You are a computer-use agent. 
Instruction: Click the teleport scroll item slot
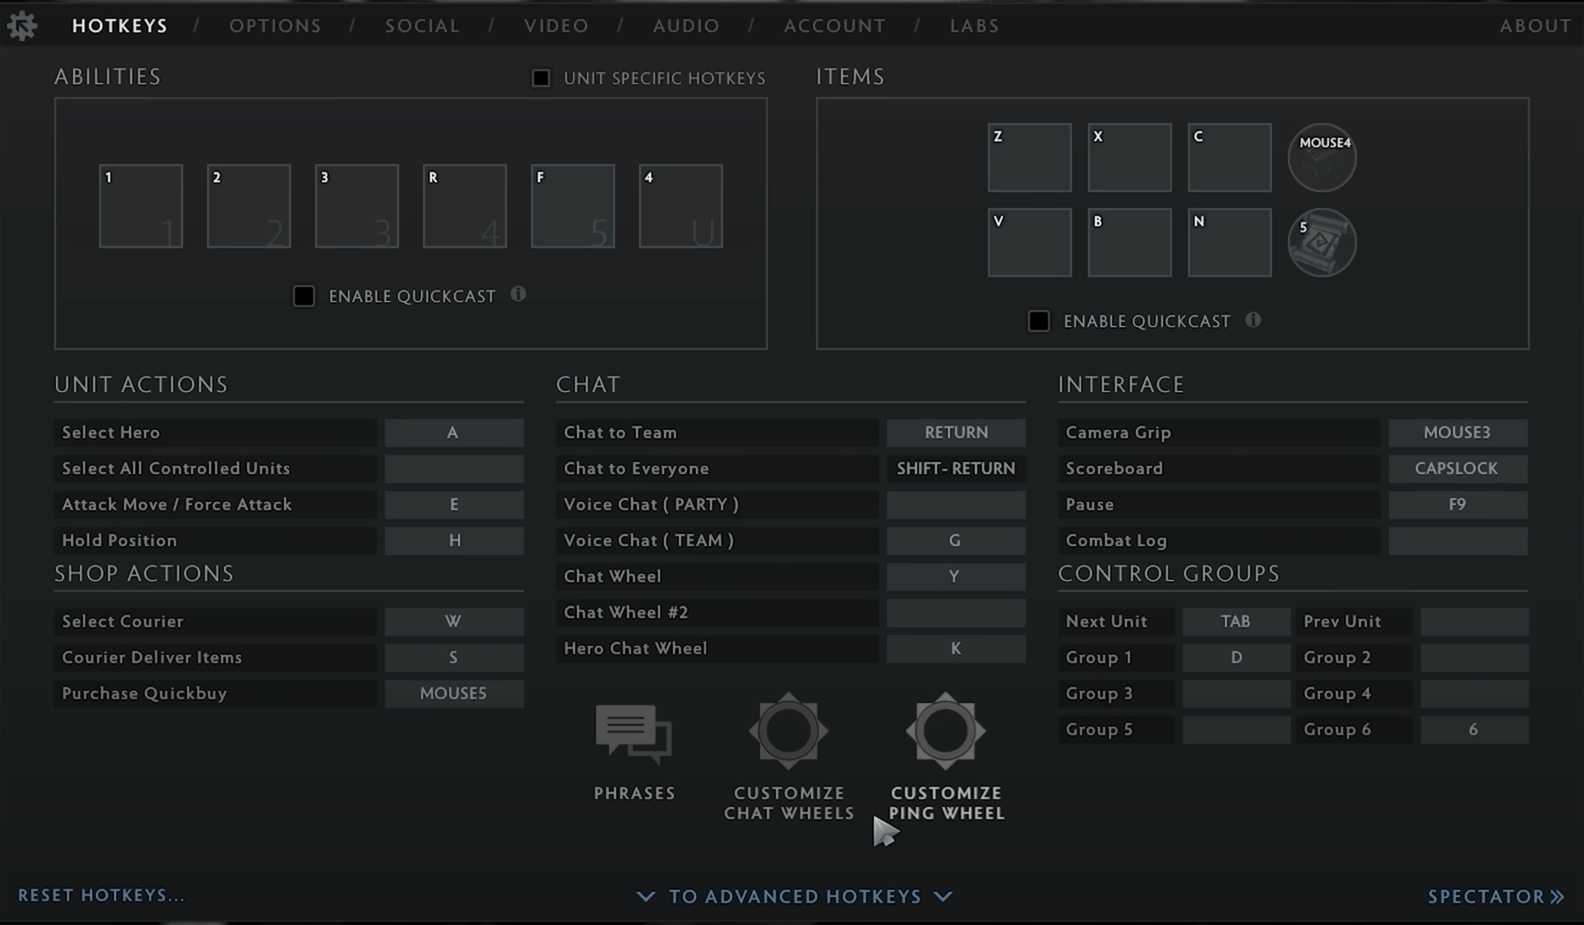tap(1321, 243)
